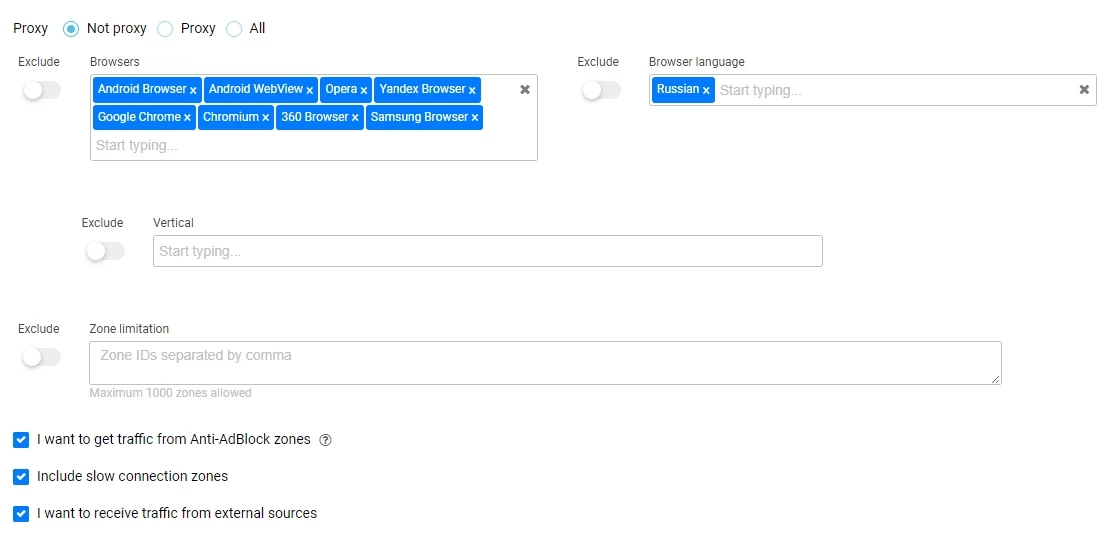Click the Russian language tag label

tap(678, 89)
